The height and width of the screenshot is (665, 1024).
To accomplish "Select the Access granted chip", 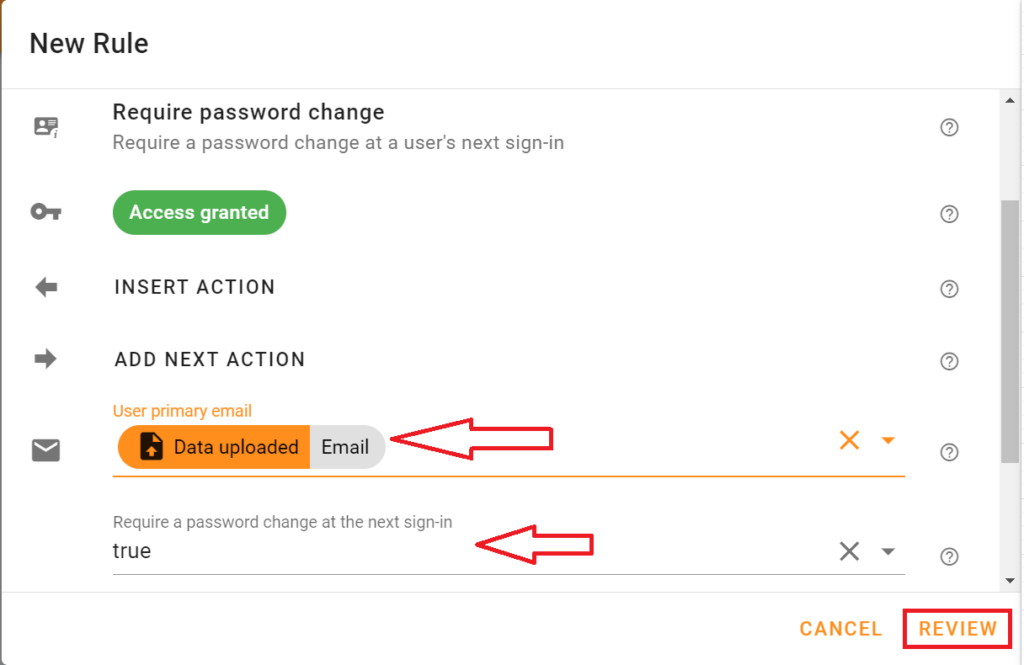I will coord(199,212).
